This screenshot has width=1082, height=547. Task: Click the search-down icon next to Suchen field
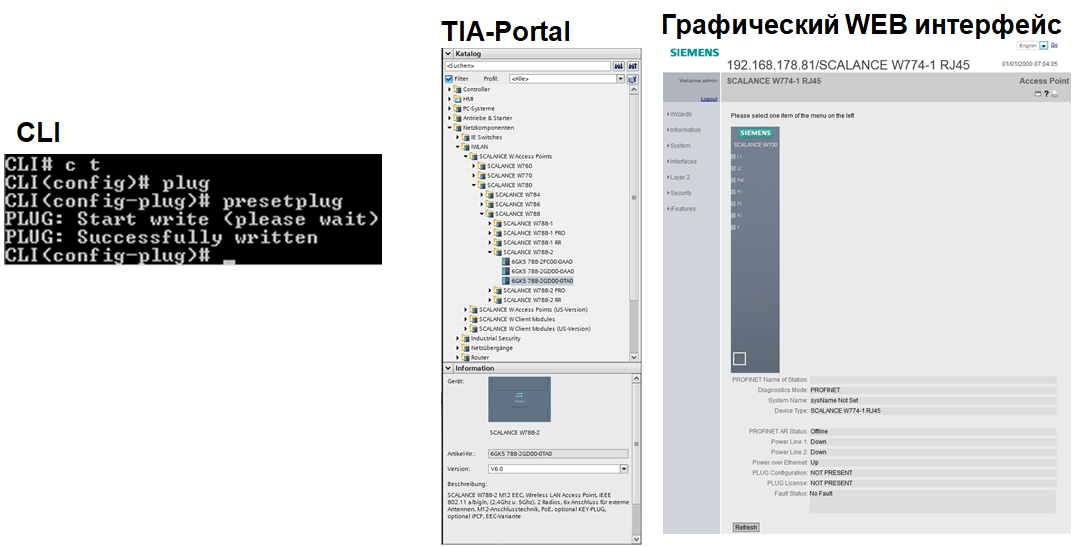coord(618,66)
